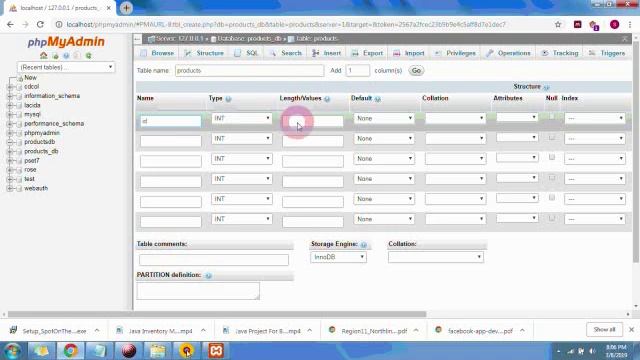640x360 pixels.
Task: Open Attributes dropdown for the id row
Action: pos(517,118)
